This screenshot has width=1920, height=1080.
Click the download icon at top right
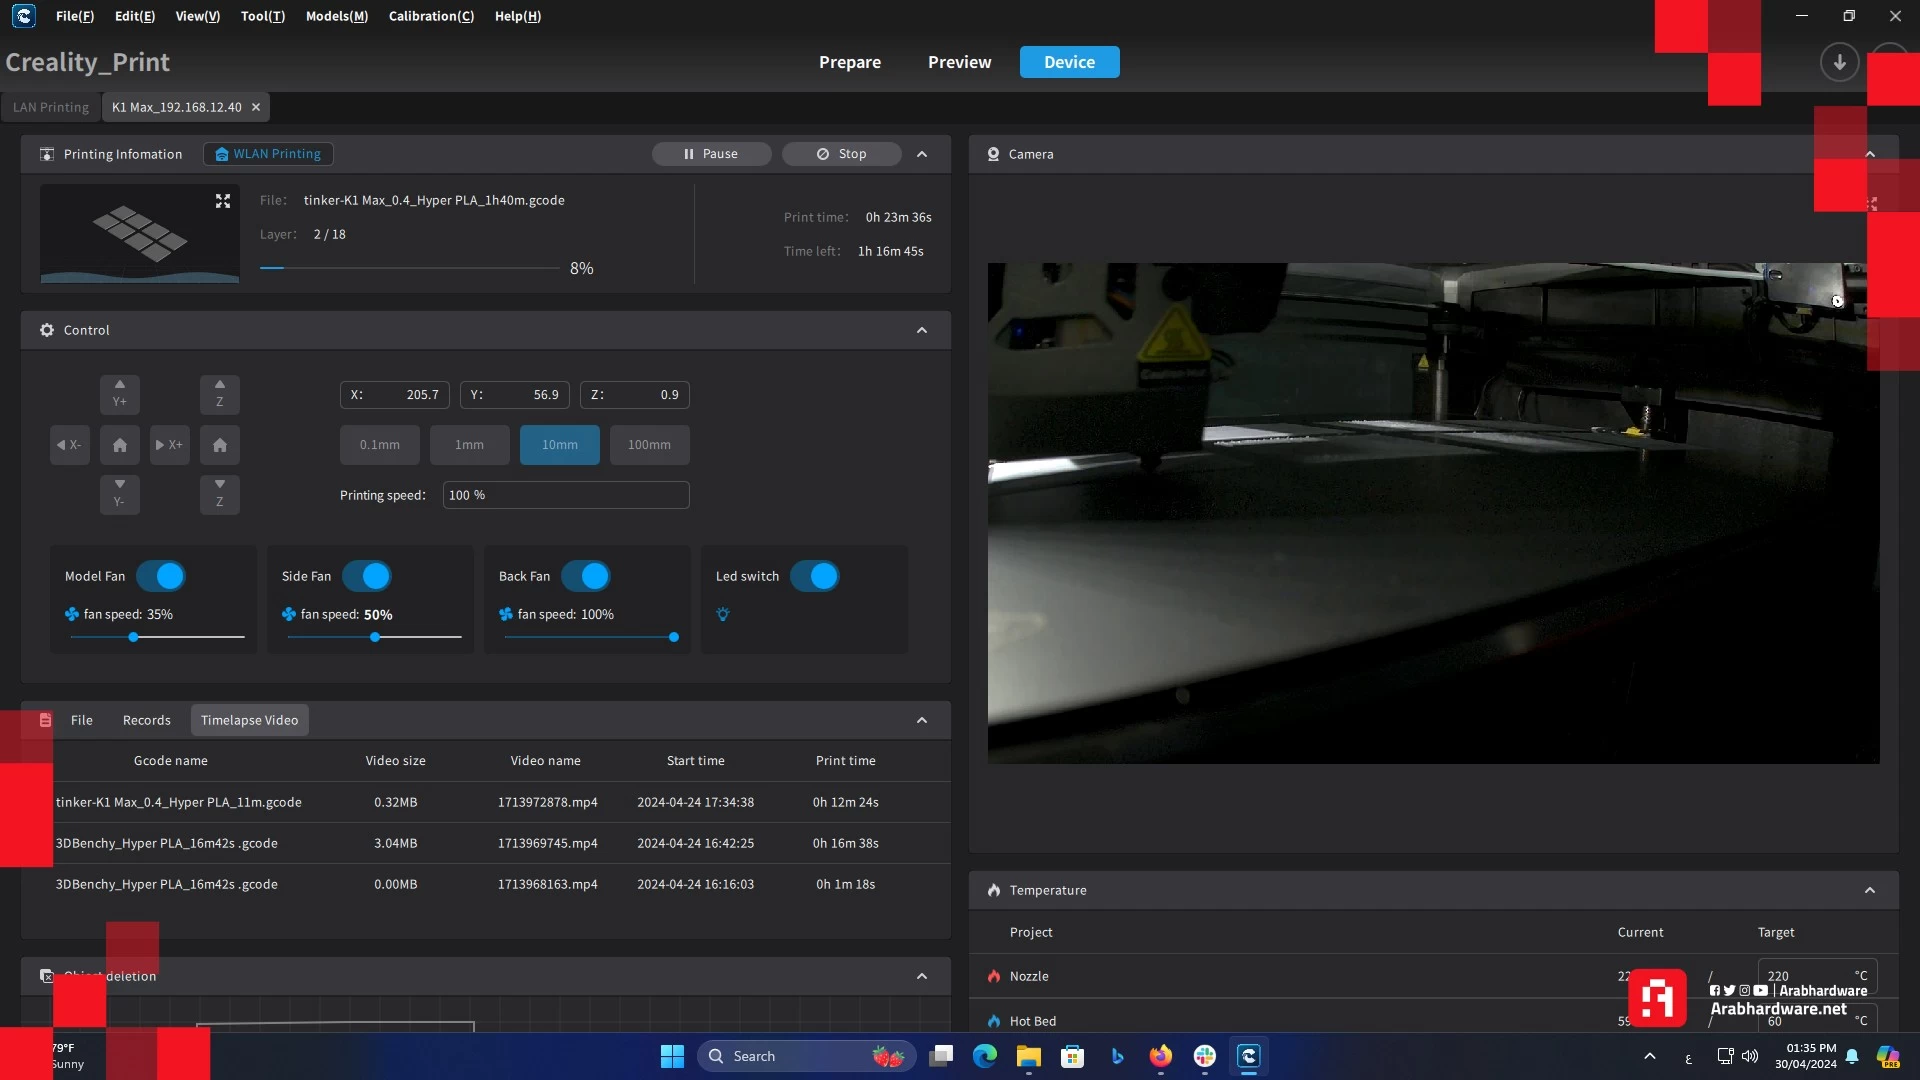pyautogui.click(x=1839, y=62)
